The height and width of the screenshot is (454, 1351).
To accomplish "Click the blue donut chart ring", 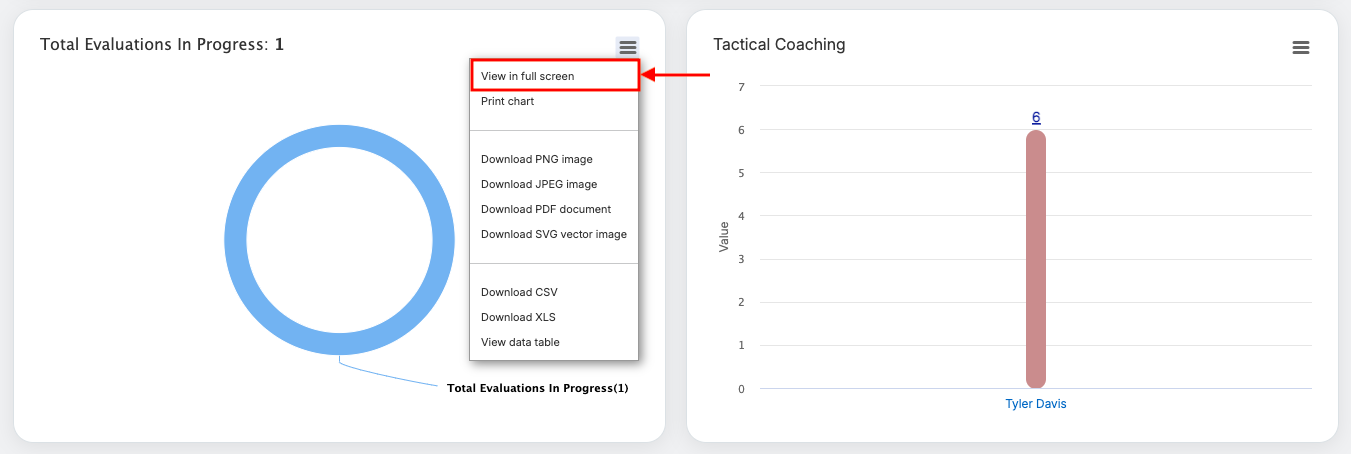I will click(236, 242).
